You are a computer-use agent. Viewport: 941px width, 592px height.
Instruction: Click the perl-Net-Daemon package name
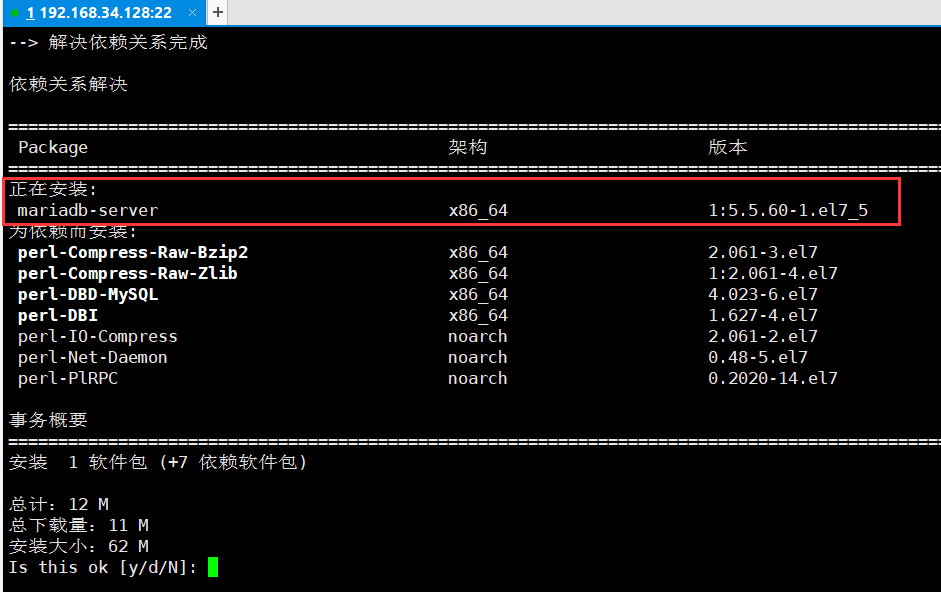point(92,358)
